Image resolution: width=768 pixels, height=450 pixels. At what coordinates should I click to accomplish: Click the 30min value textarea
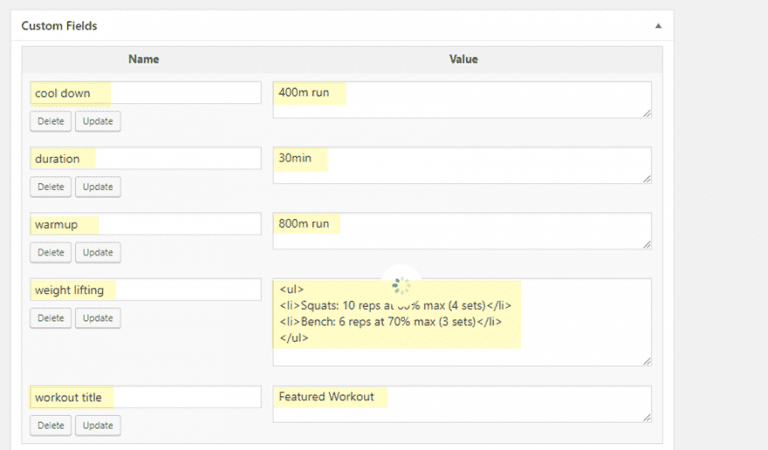(461, 165)
